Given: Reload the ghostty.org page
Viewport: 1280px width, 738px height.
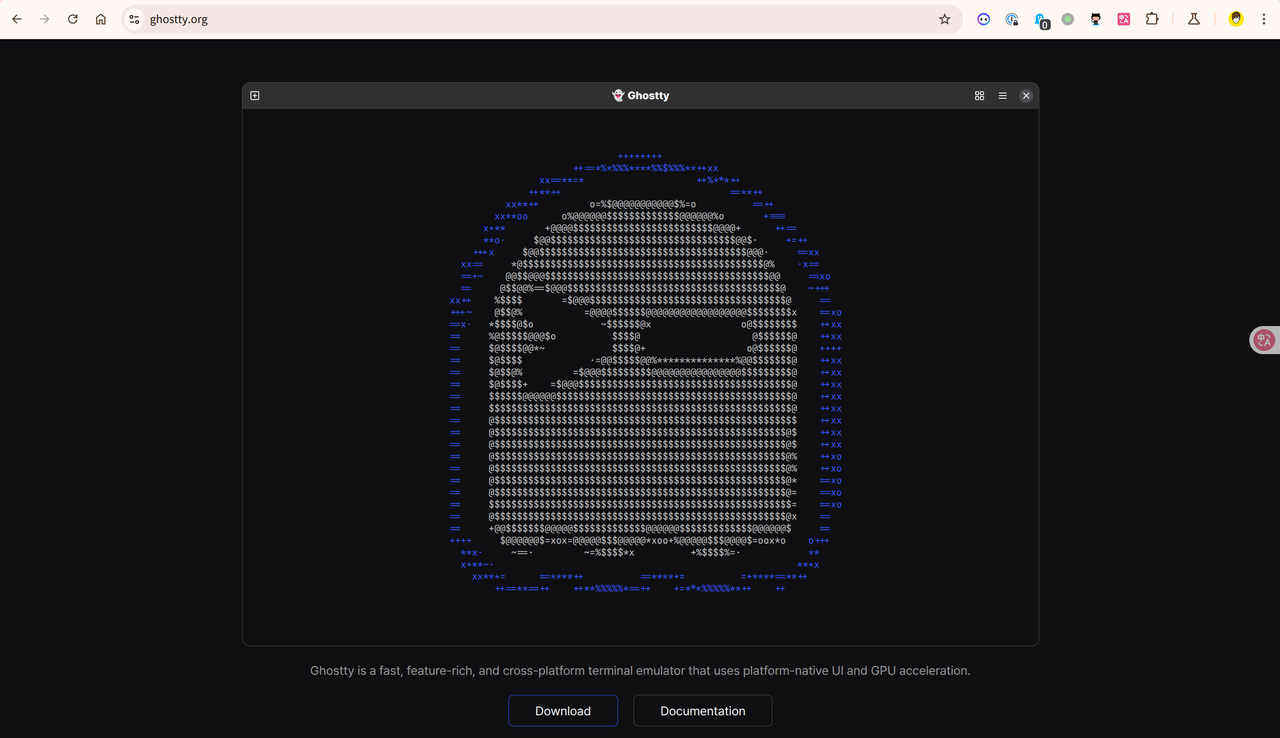Looking at the screenshot, I should [73, 19].
